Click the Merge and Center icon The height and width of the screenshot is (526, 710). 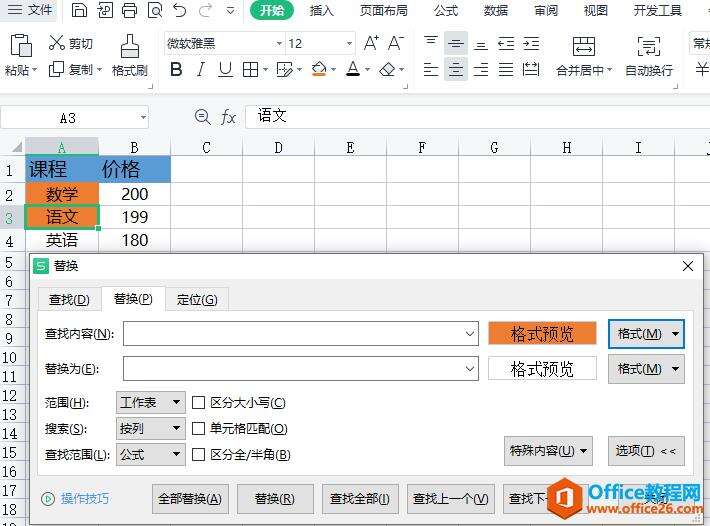[583, 46]
